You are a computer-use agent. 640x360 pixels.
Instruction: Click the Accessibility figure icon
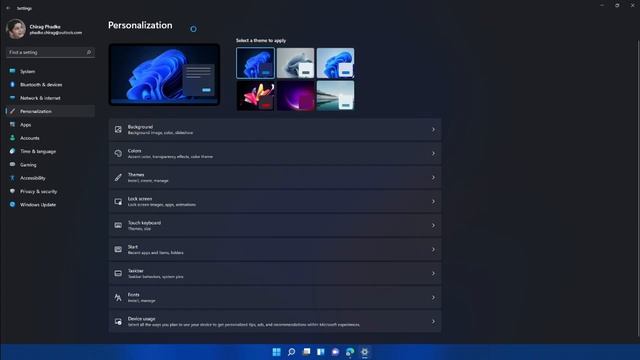pos(12,178)
